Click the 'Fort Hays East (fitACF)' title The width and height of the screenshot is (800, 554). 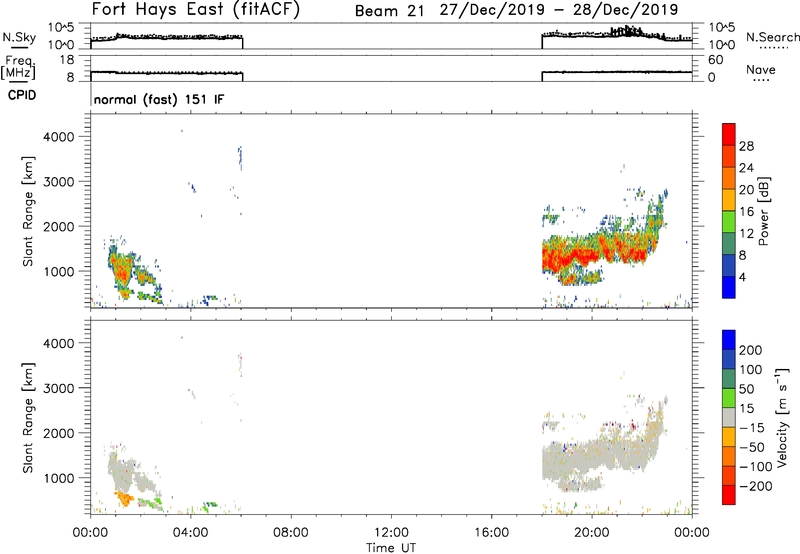[195, 9]
